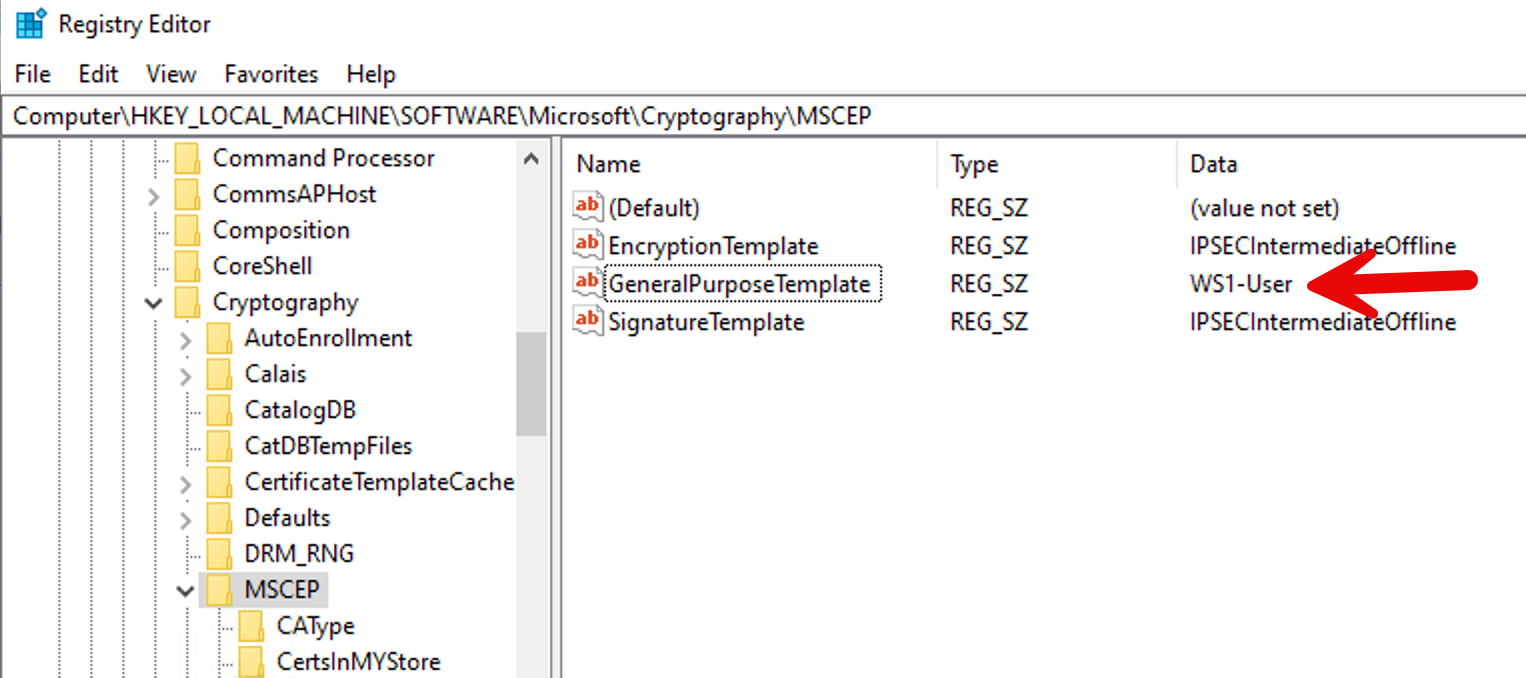The image size is (1526, 678).
Task: Click the tree scrollbar up arrow
Action: click(531, 159)
